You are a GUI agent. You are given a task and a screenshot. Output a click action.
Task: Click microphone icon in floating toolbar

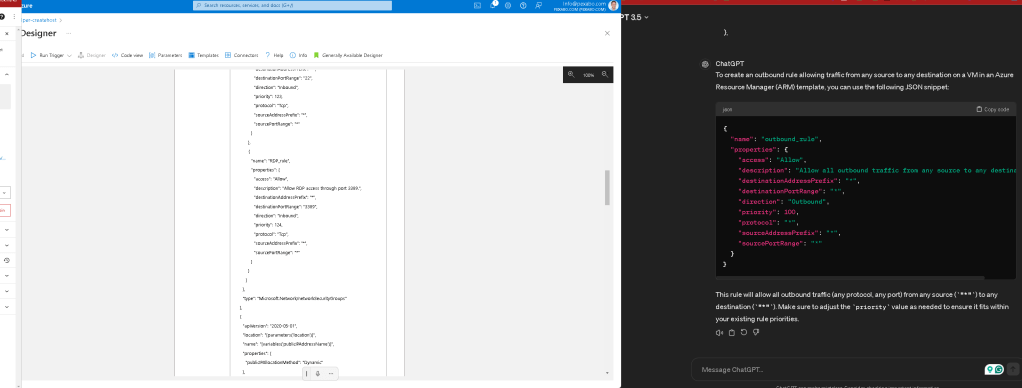click(318, 374)
